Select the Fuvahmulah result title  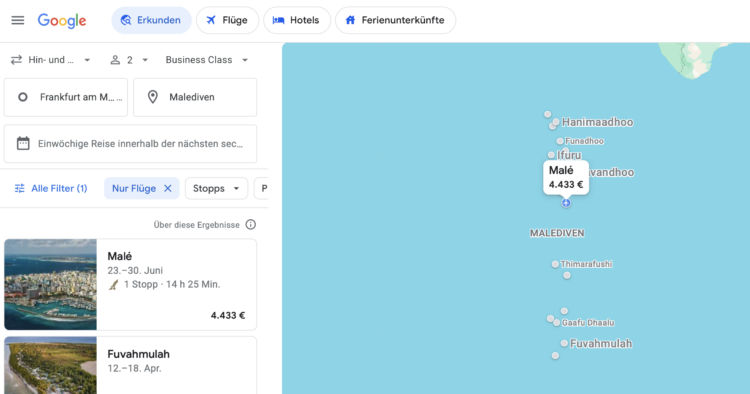pos(139,354)
